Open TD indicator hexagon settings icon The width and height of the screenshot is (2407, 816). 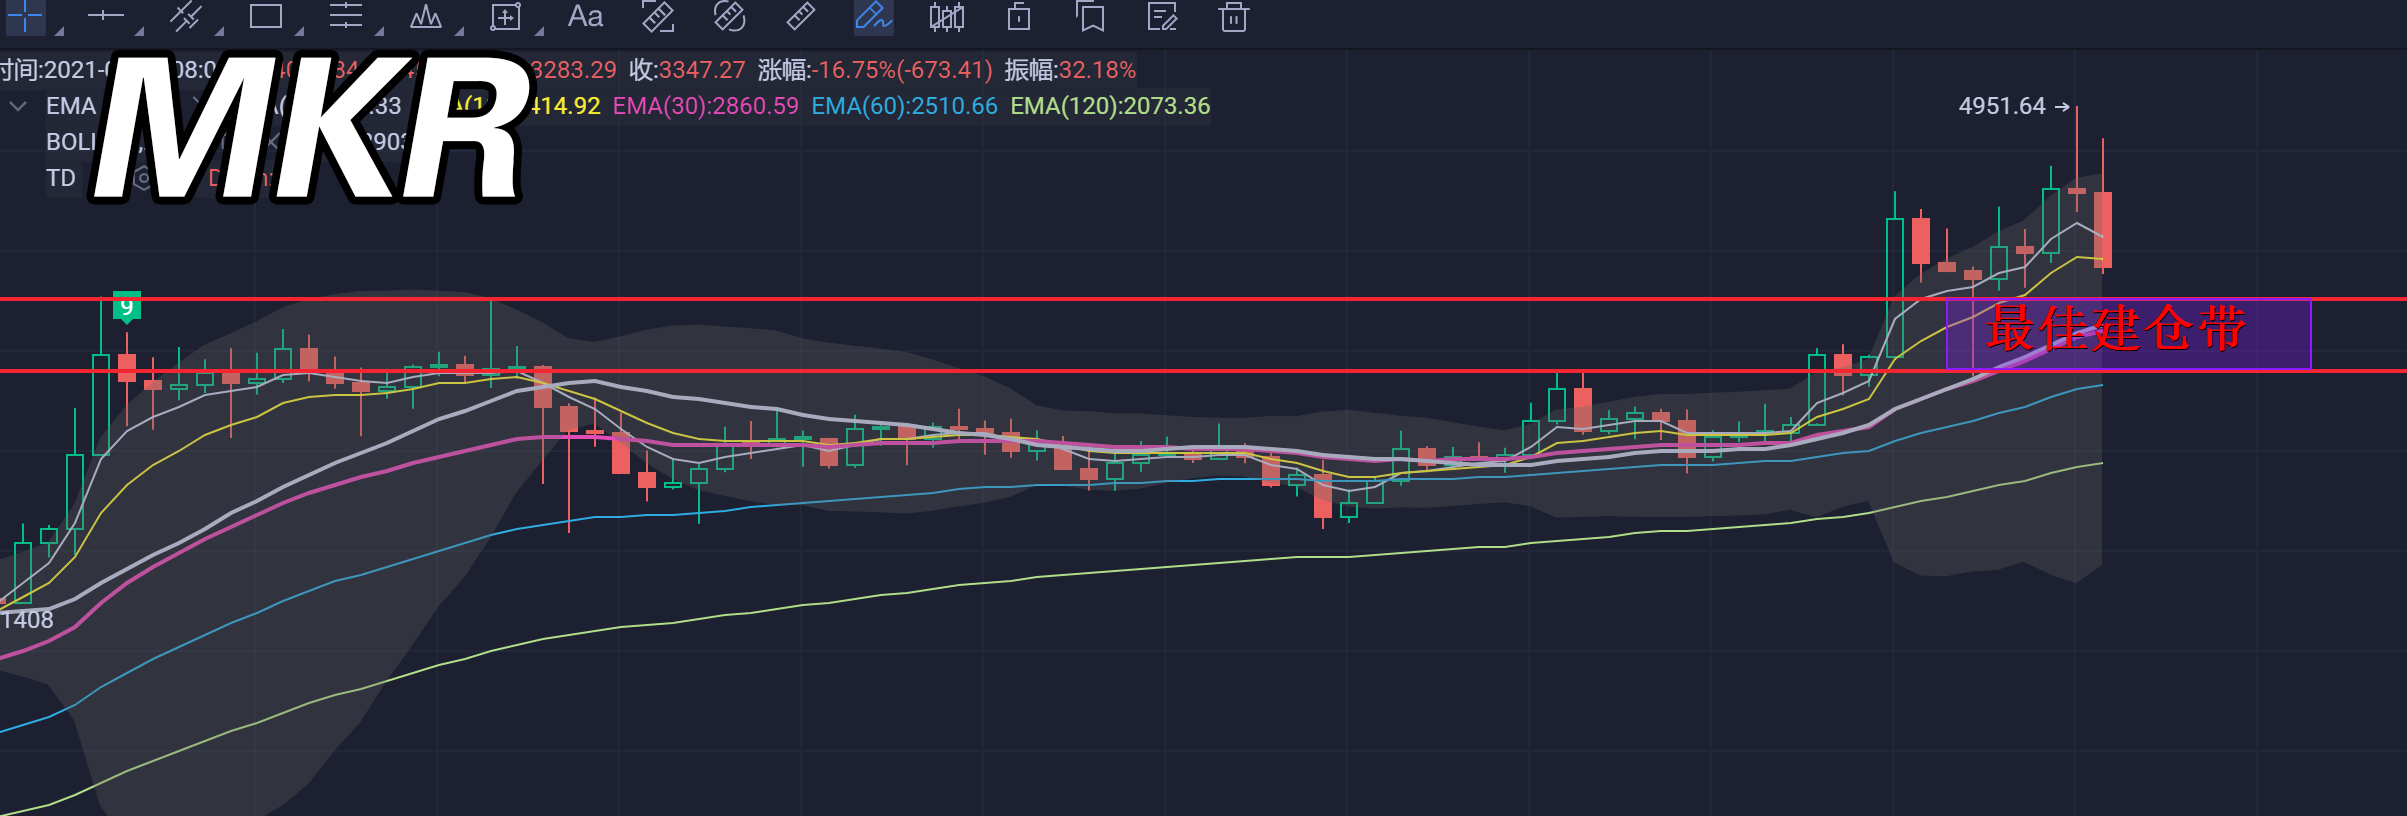click(x=143, y=178)
